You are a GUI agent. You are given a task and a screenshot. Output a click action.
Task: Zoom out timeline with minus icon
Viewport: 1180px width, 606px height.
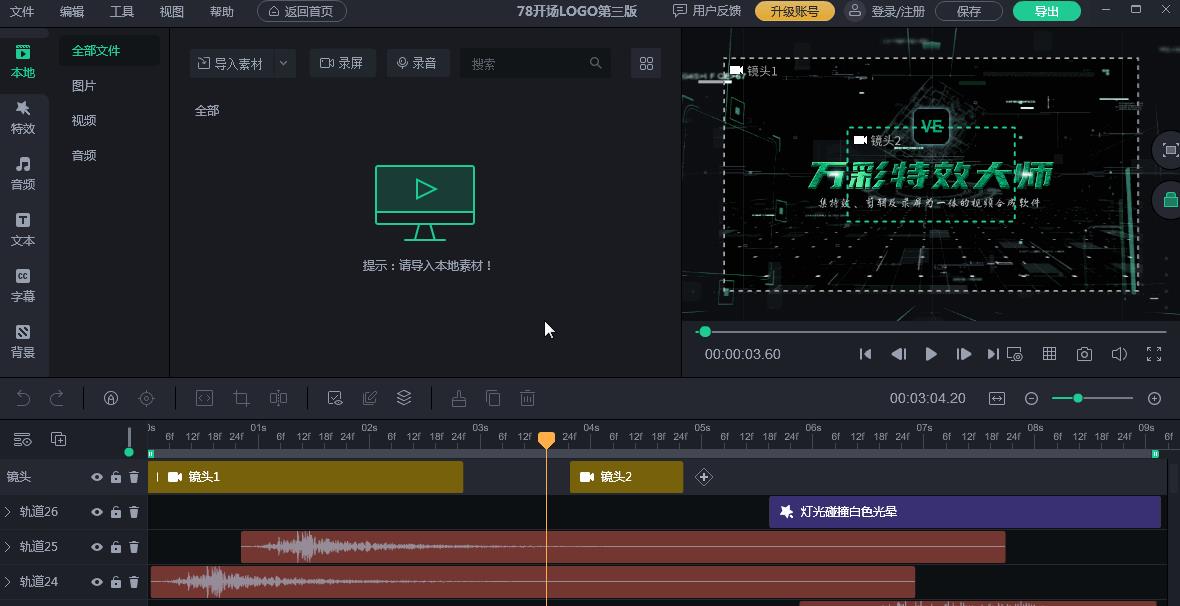(1032, 398)
